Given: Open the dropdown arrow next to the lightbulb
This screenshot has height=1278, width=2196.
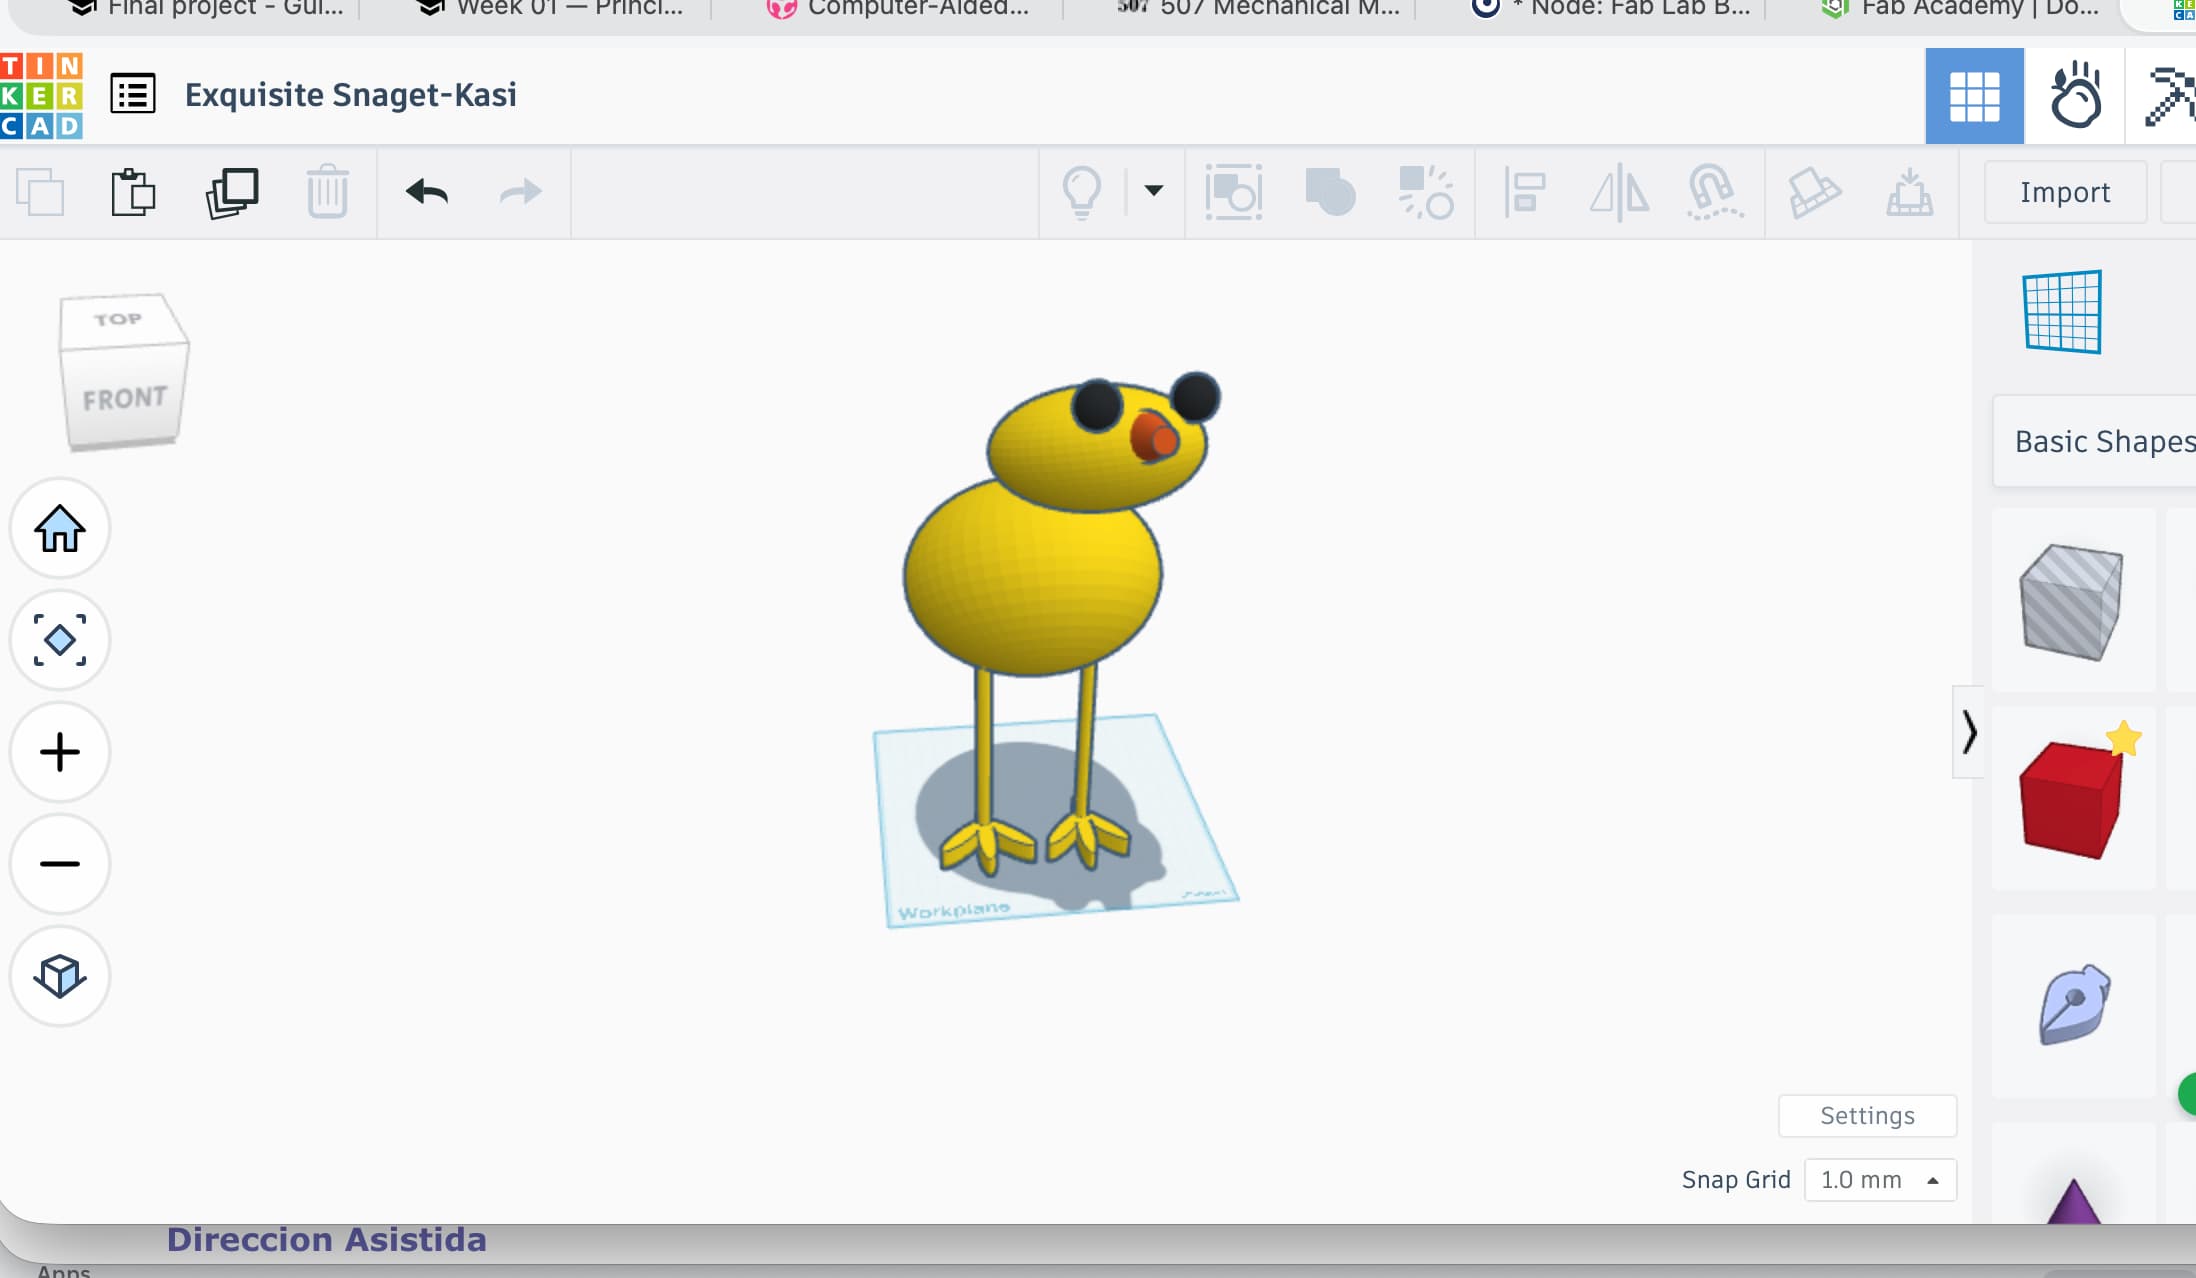Looking at the screenshot, I should pyautogui.click(x=1152, y=192).
